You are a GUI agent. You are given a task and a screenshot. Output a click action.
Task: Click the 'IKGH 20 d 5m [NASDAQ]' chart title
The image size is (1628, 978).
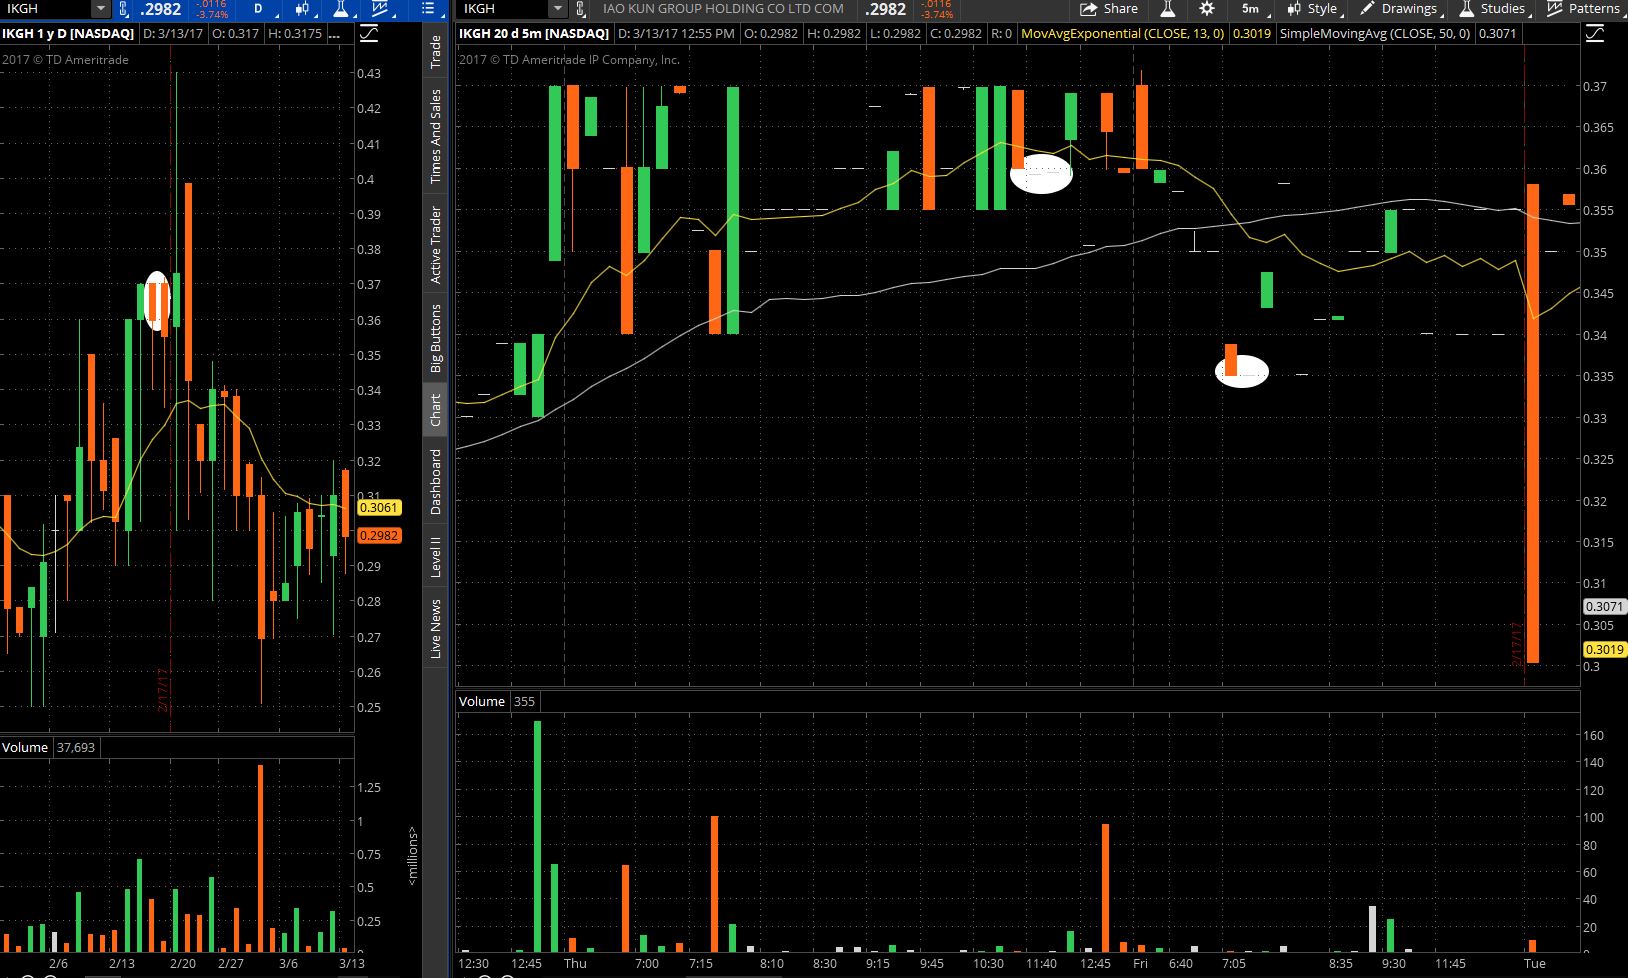point(534,33)
